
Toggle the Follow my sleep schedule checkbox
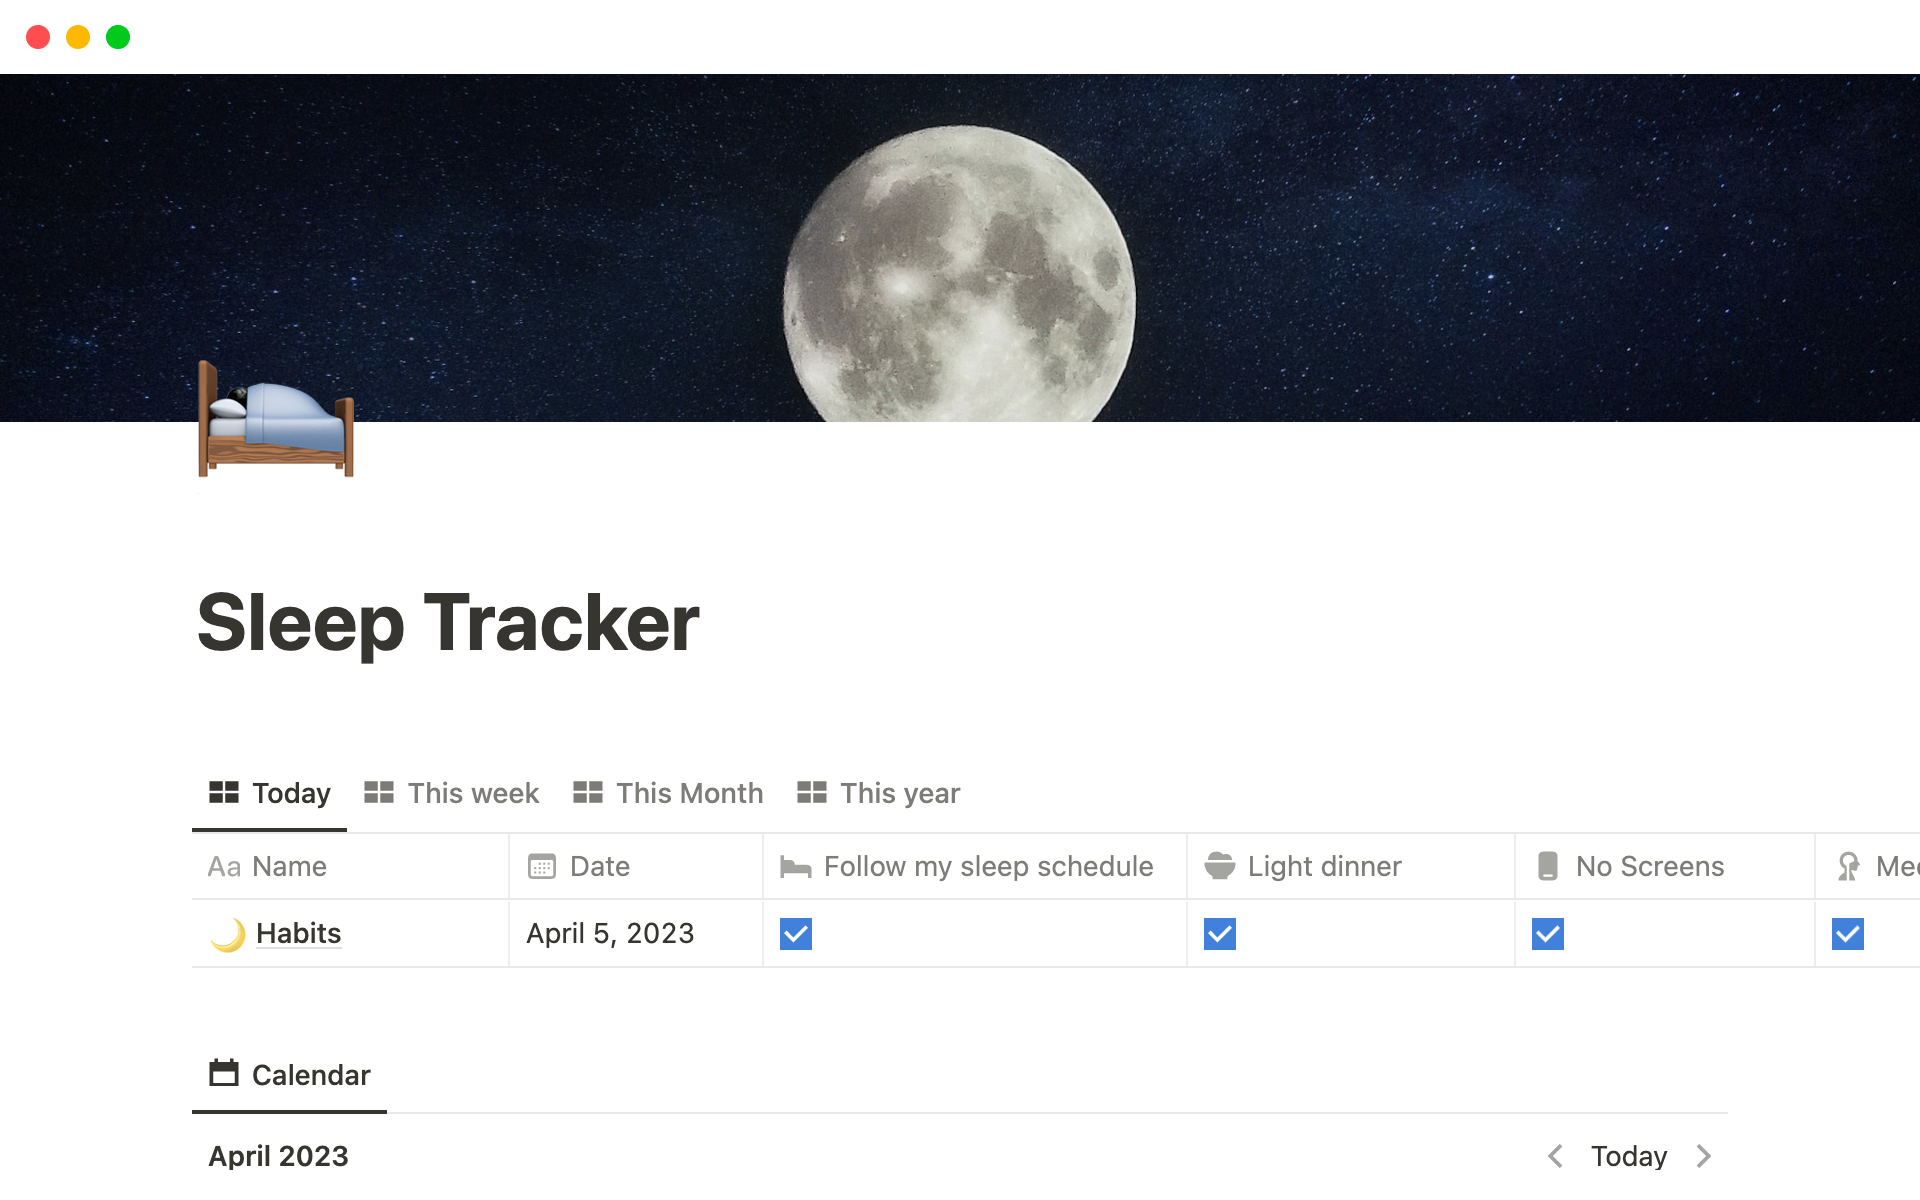click(796, 933)
